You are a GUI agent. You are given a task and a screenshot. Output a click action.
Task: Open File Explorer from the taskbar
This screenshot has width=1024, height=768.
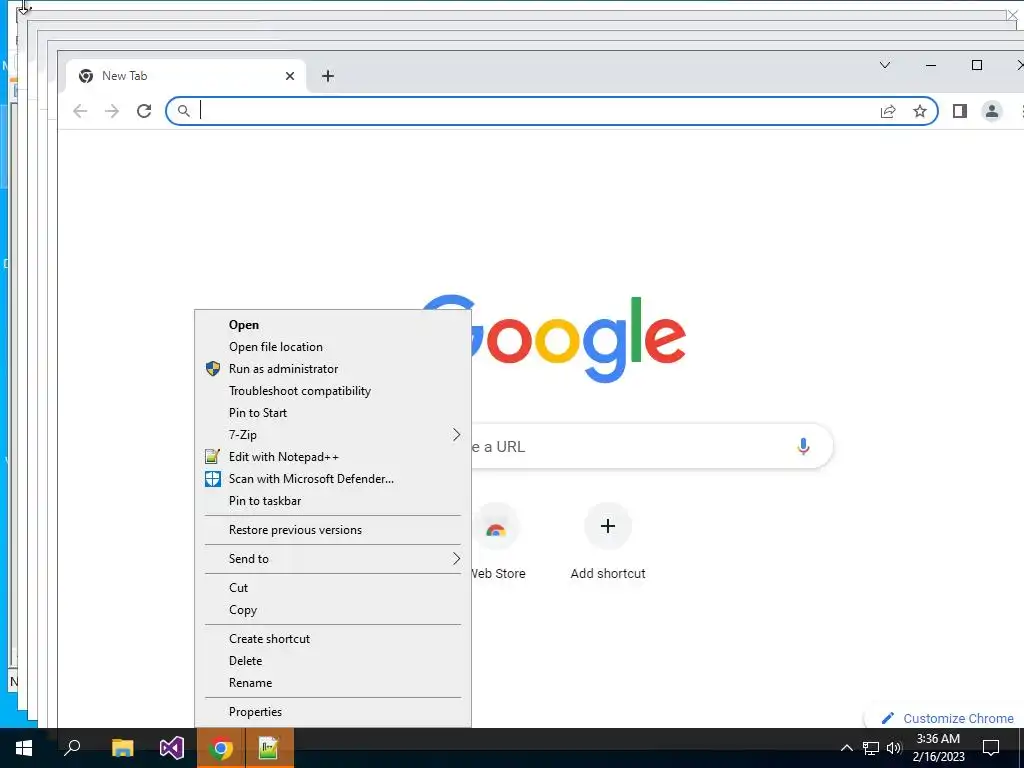122,748
